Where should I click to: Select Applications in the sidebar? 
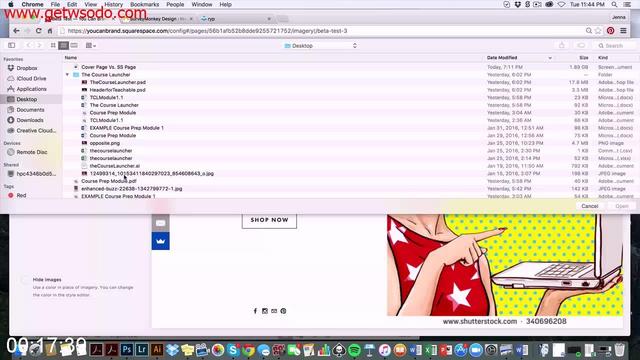tap(31, 89)
